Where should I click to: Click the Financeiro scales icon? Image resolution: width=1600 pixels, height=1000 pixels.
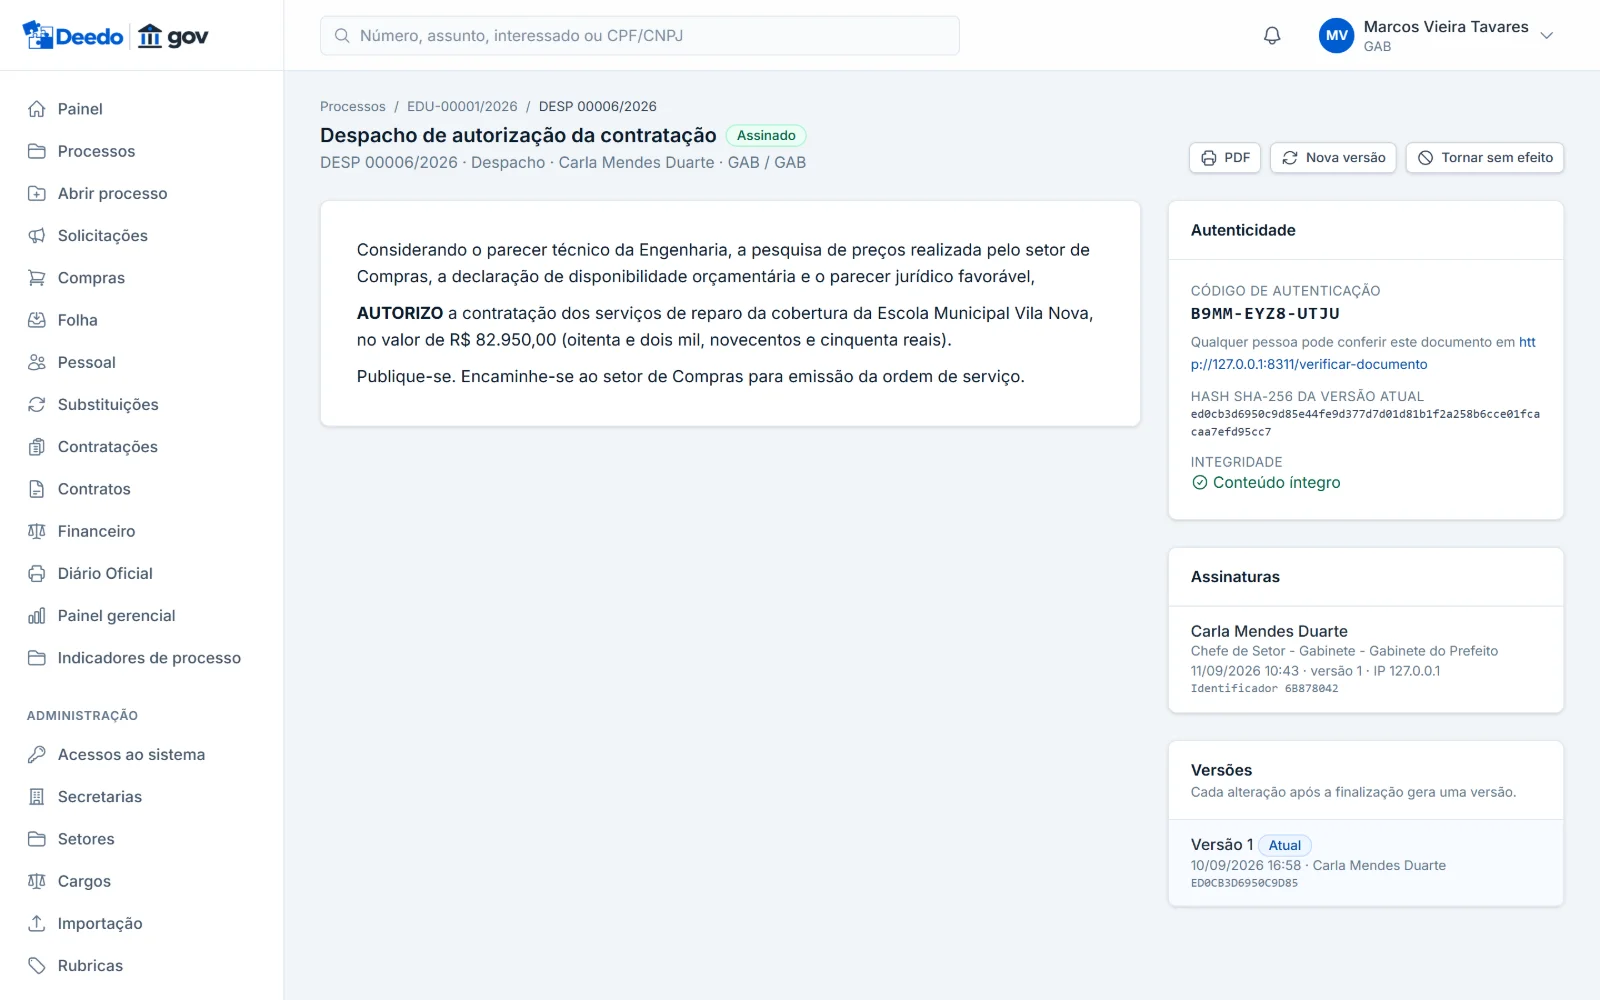pyautogui.click(x=37, y=531)
